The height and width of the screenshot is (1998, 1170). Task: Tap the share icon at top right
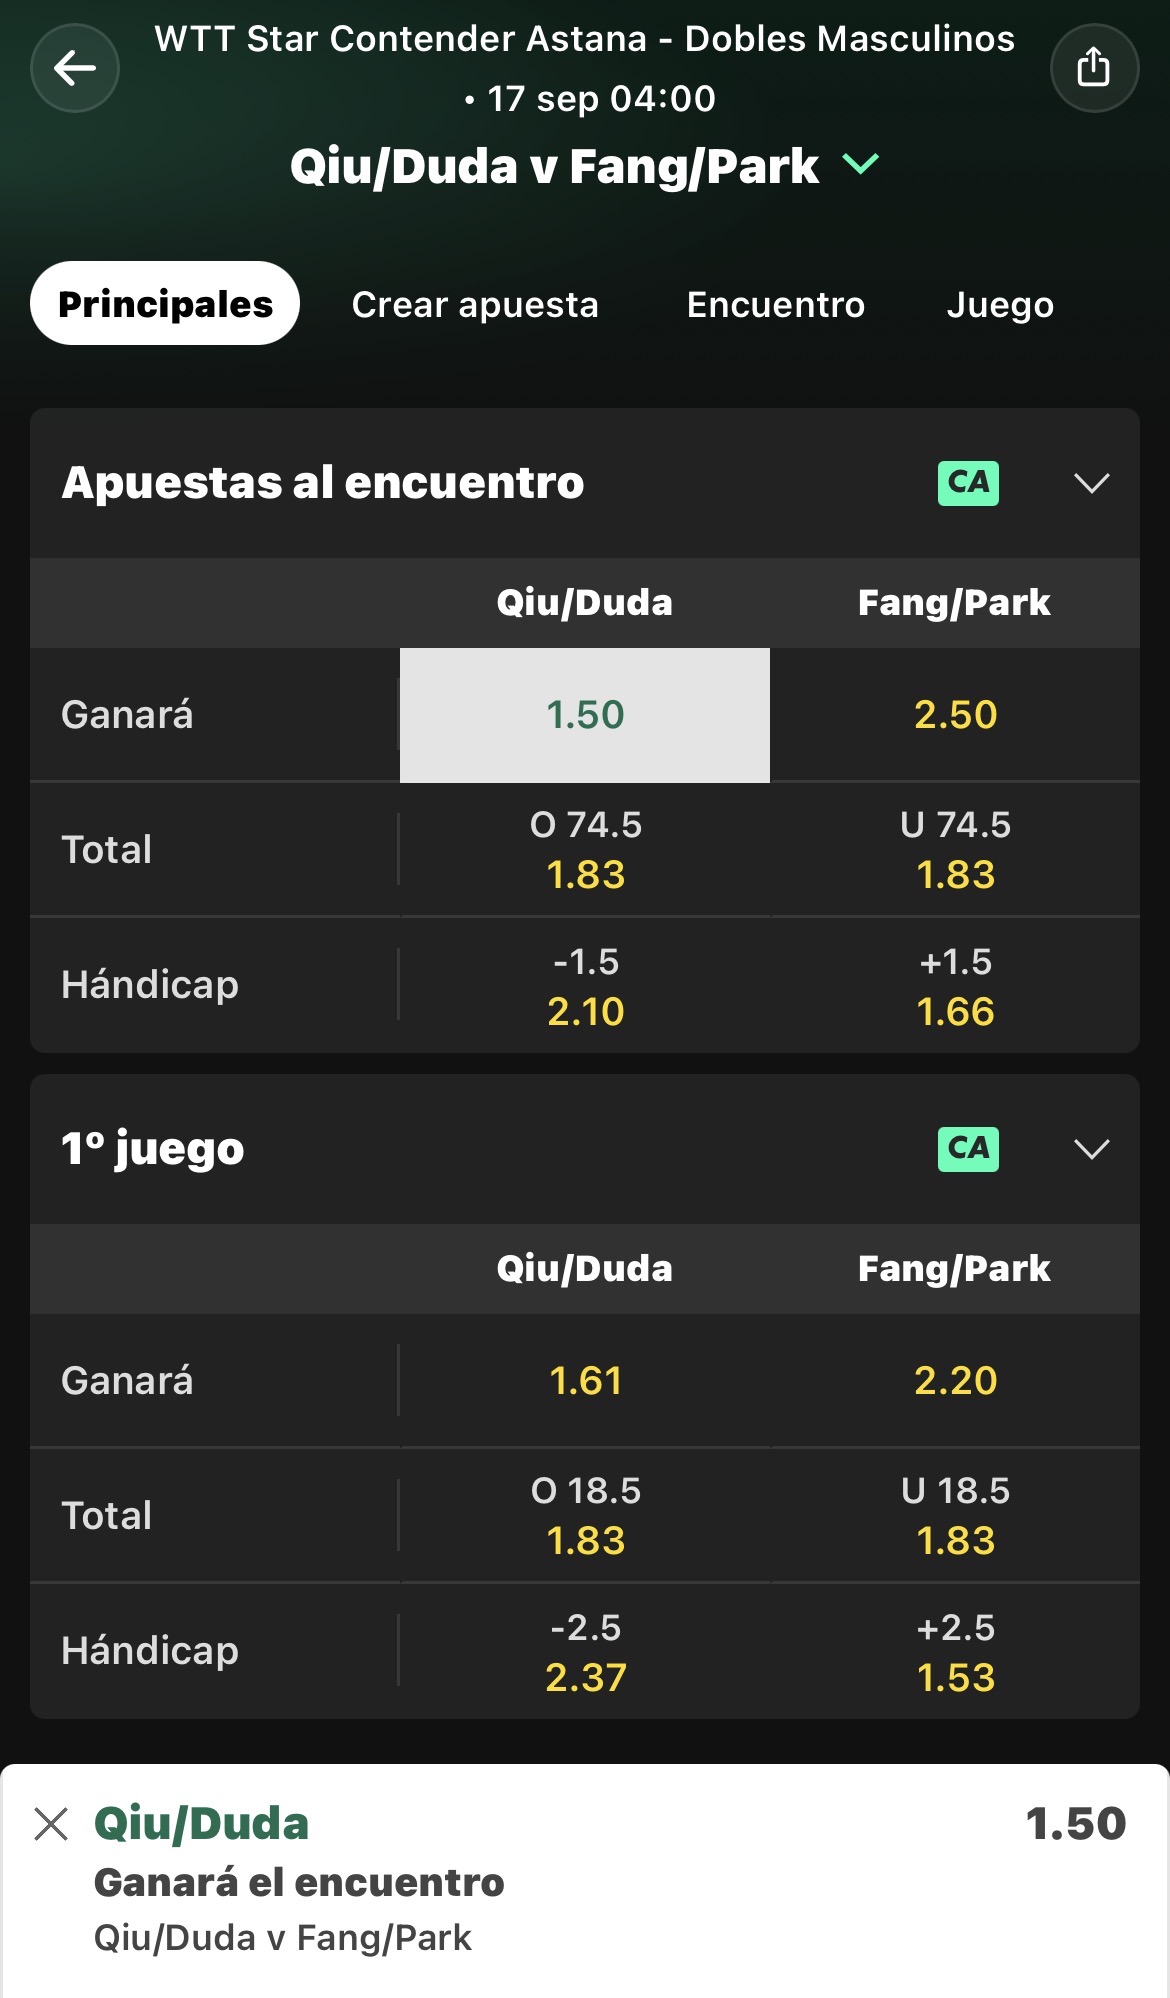tap(1094, 68)
